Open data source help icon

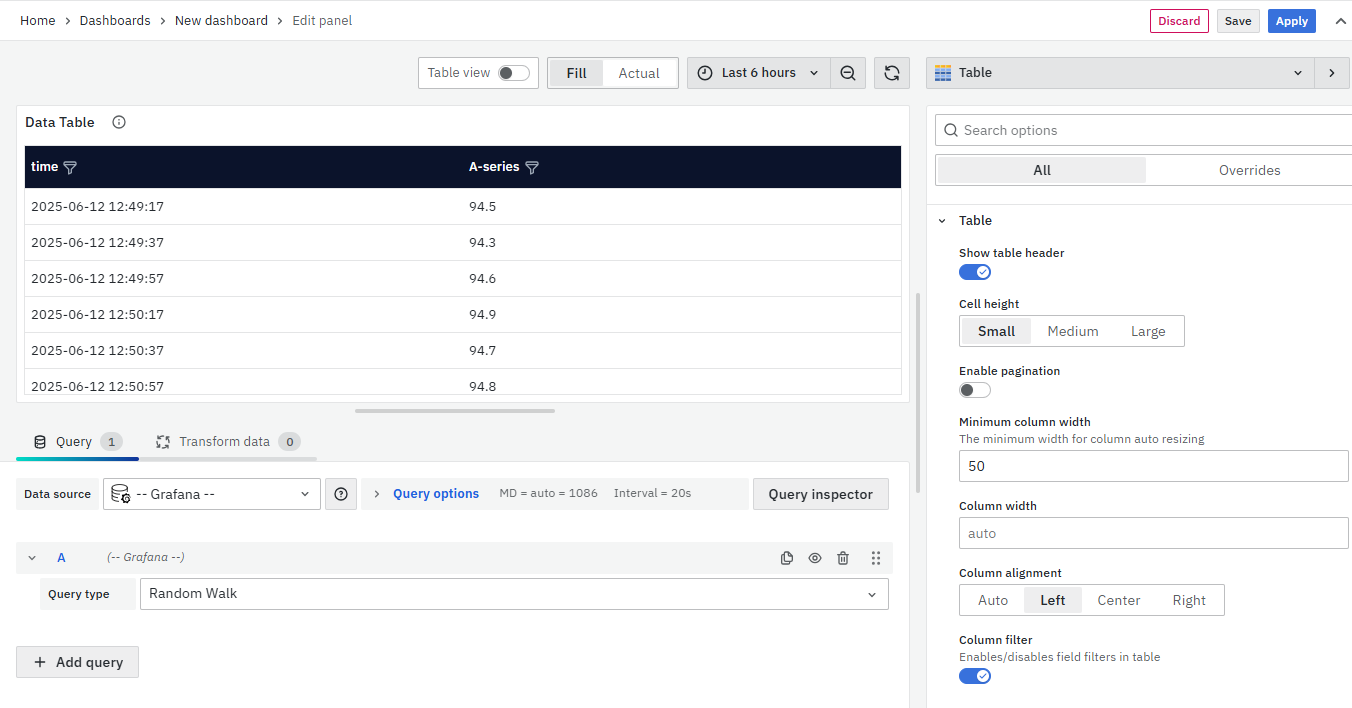coord(341,494)
